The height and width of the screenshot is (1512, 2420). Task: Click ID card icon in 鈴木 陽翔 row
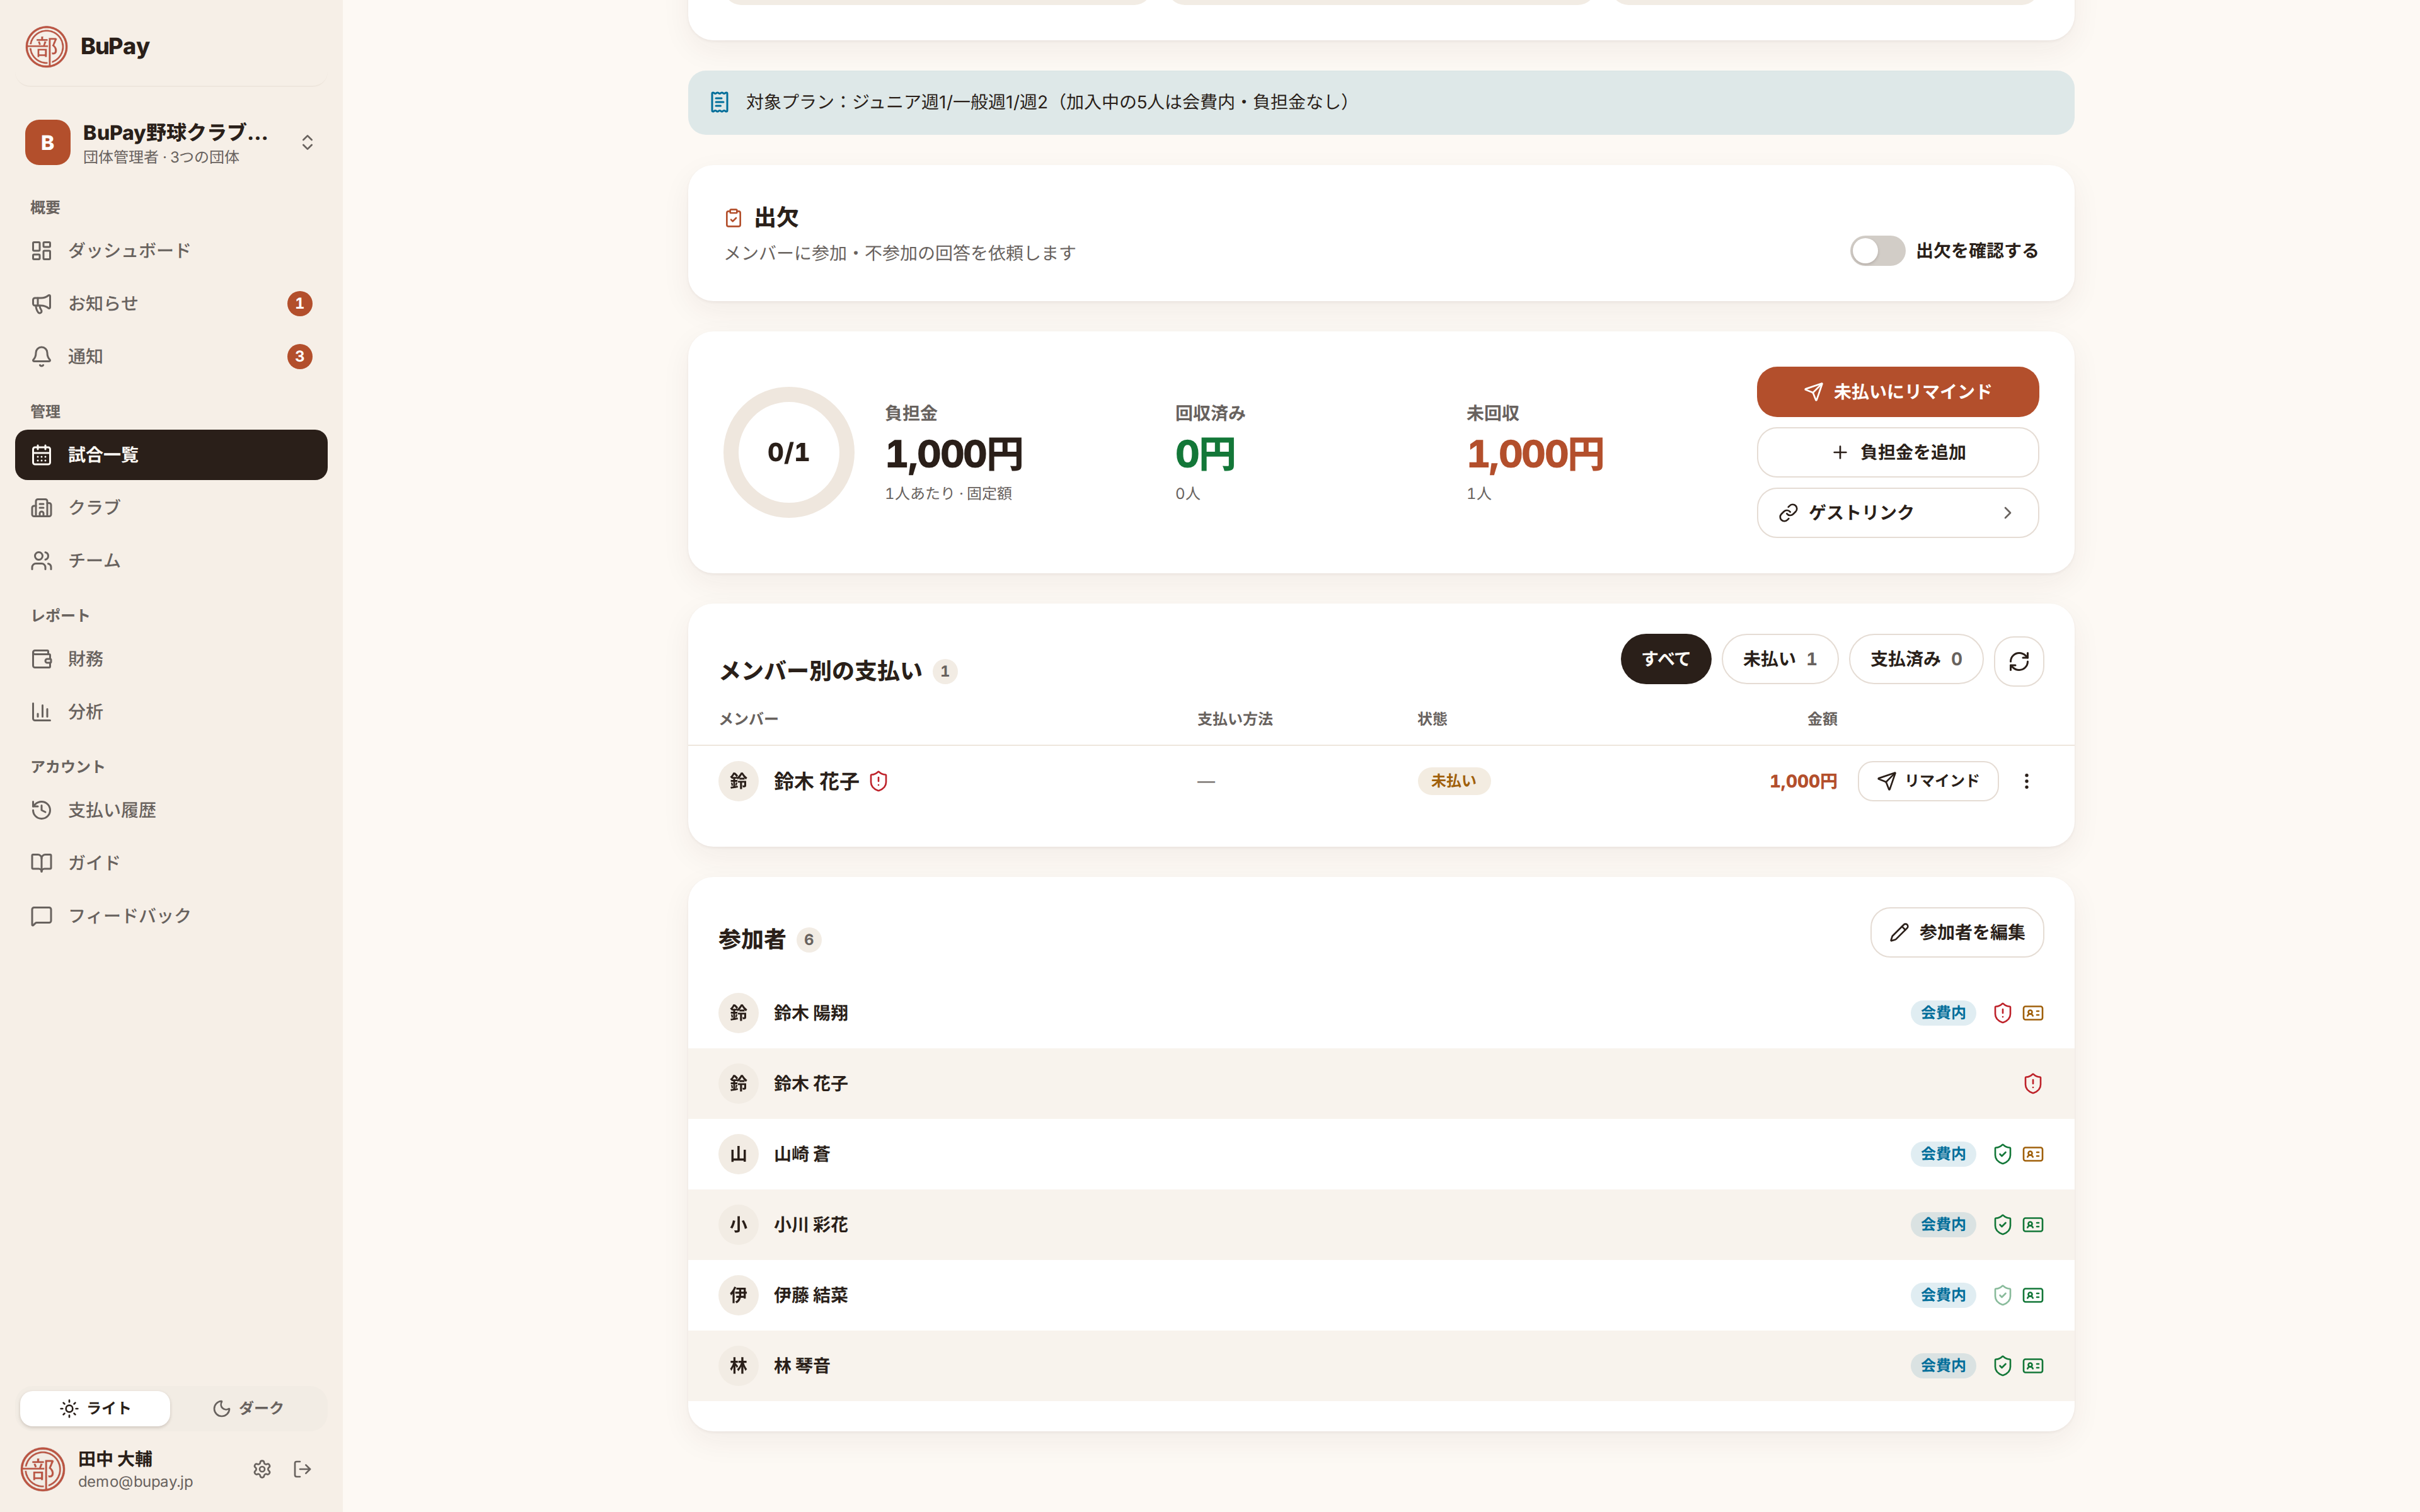[2033, 1013]
